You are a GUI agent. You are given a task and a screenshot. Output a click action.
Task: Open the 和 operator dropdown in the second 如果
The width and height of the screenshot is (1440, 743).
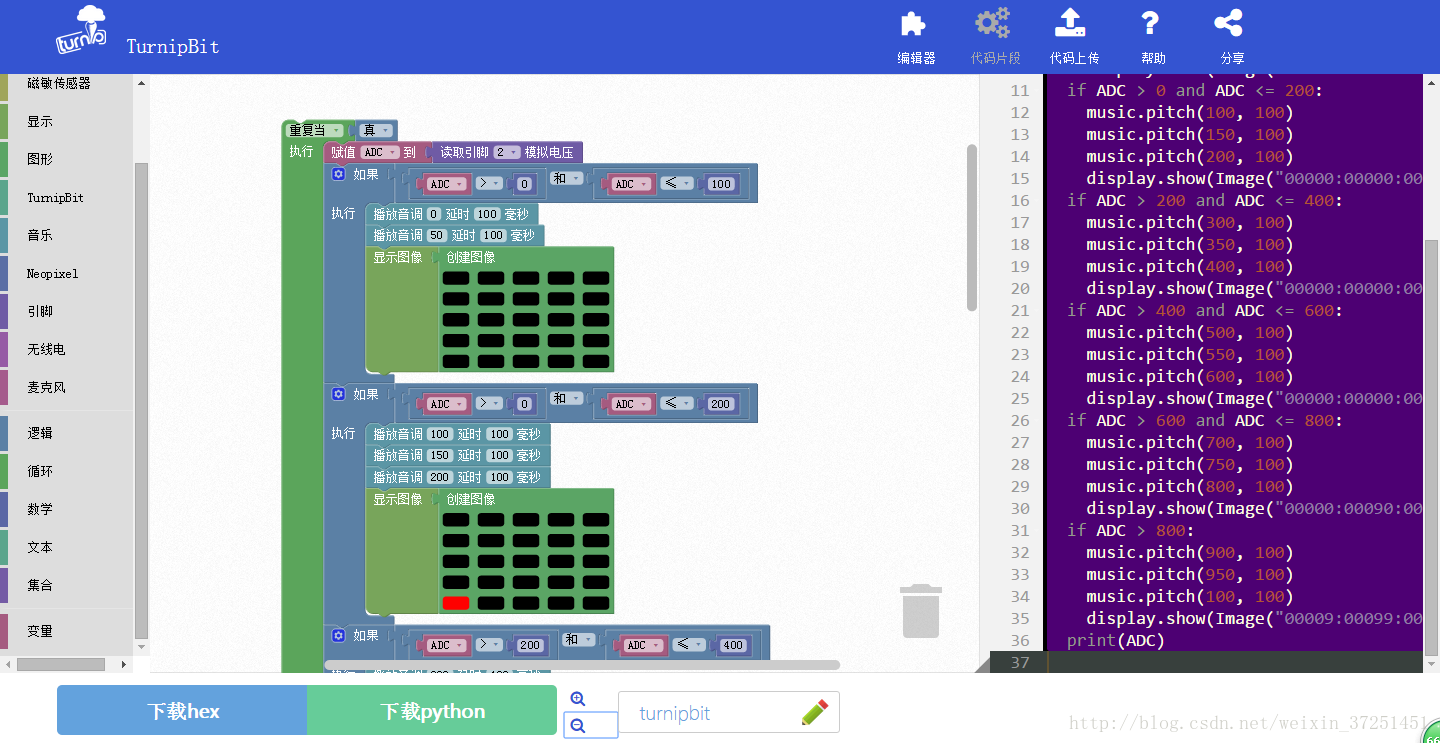point(566,399)
